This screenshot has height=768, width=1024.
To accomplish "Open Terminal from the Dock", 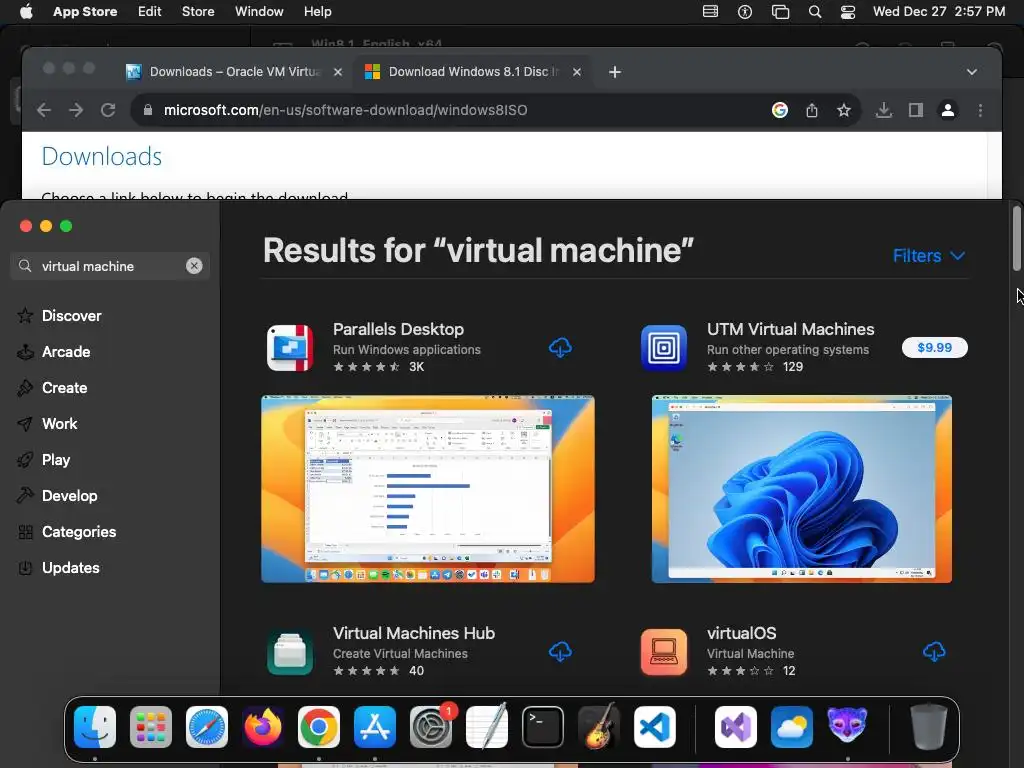I will (x=543, y=727).
